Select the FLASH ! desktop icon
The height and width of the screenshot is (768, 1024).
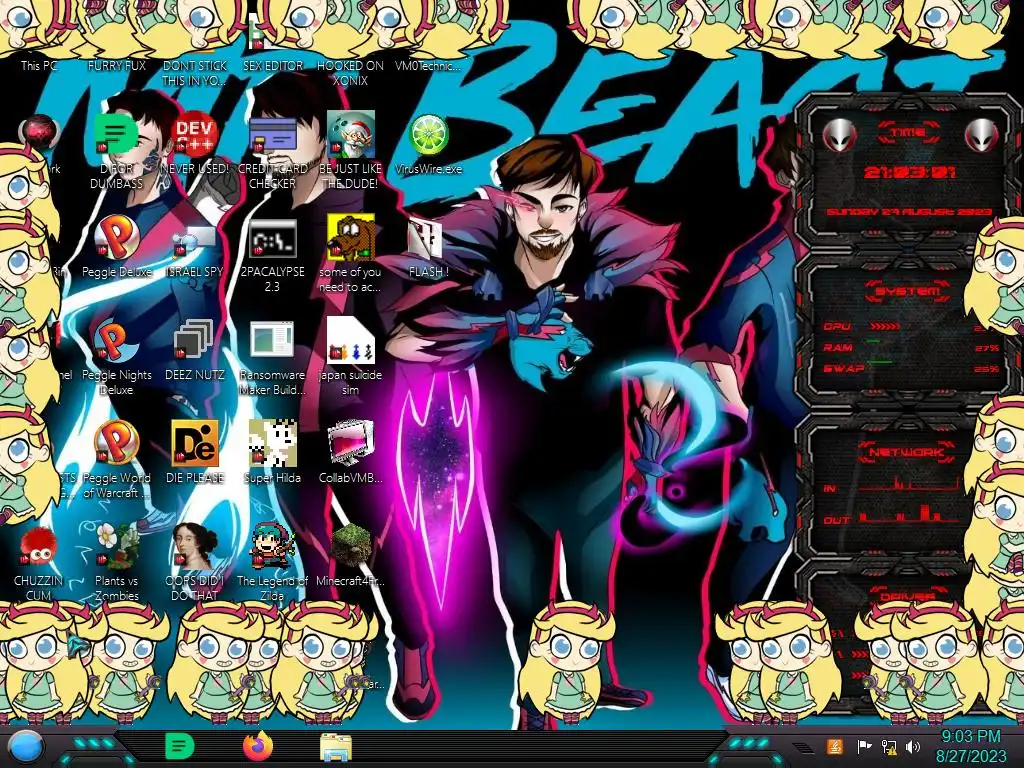click(x=428, y=238)
